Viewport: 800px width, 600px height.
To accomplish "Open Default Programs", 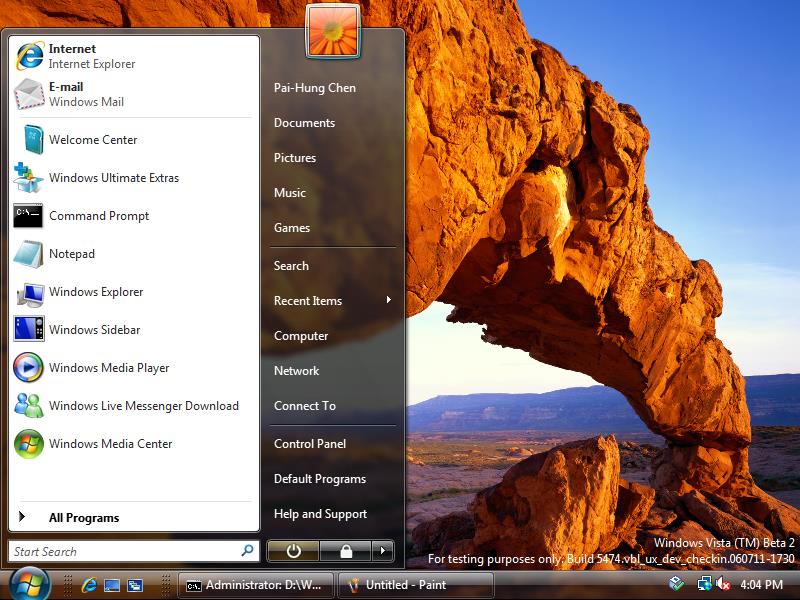I will pyautogui.click(x=320, y=479).
